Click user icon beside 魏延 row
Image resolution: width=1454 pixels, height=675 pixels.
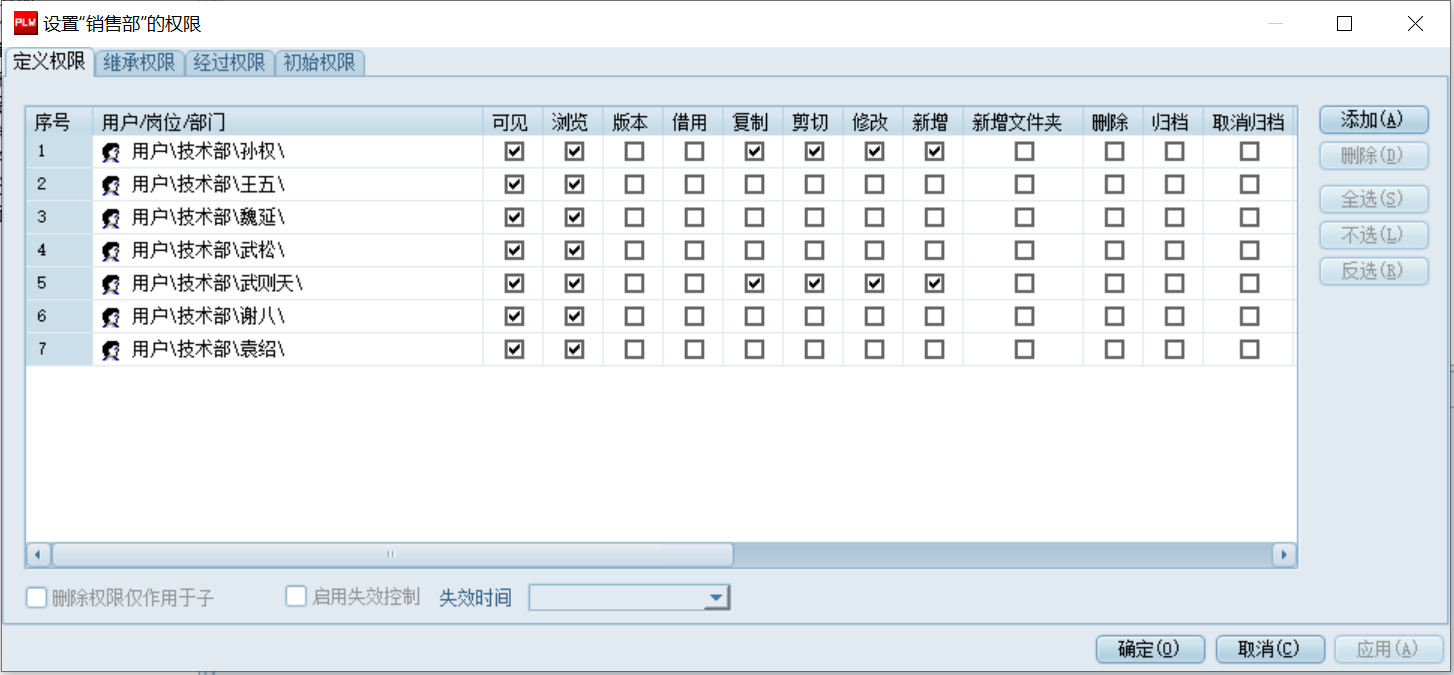[x=112, y=218]
